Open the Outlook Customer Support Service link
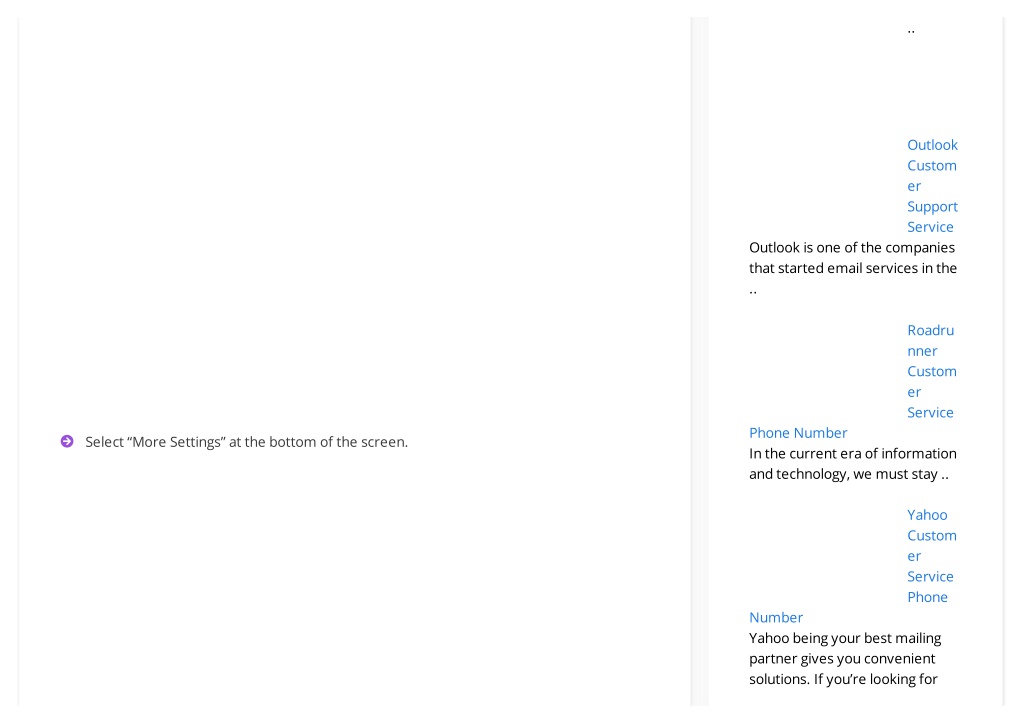The image size is (1024, 723). point(932,185)
